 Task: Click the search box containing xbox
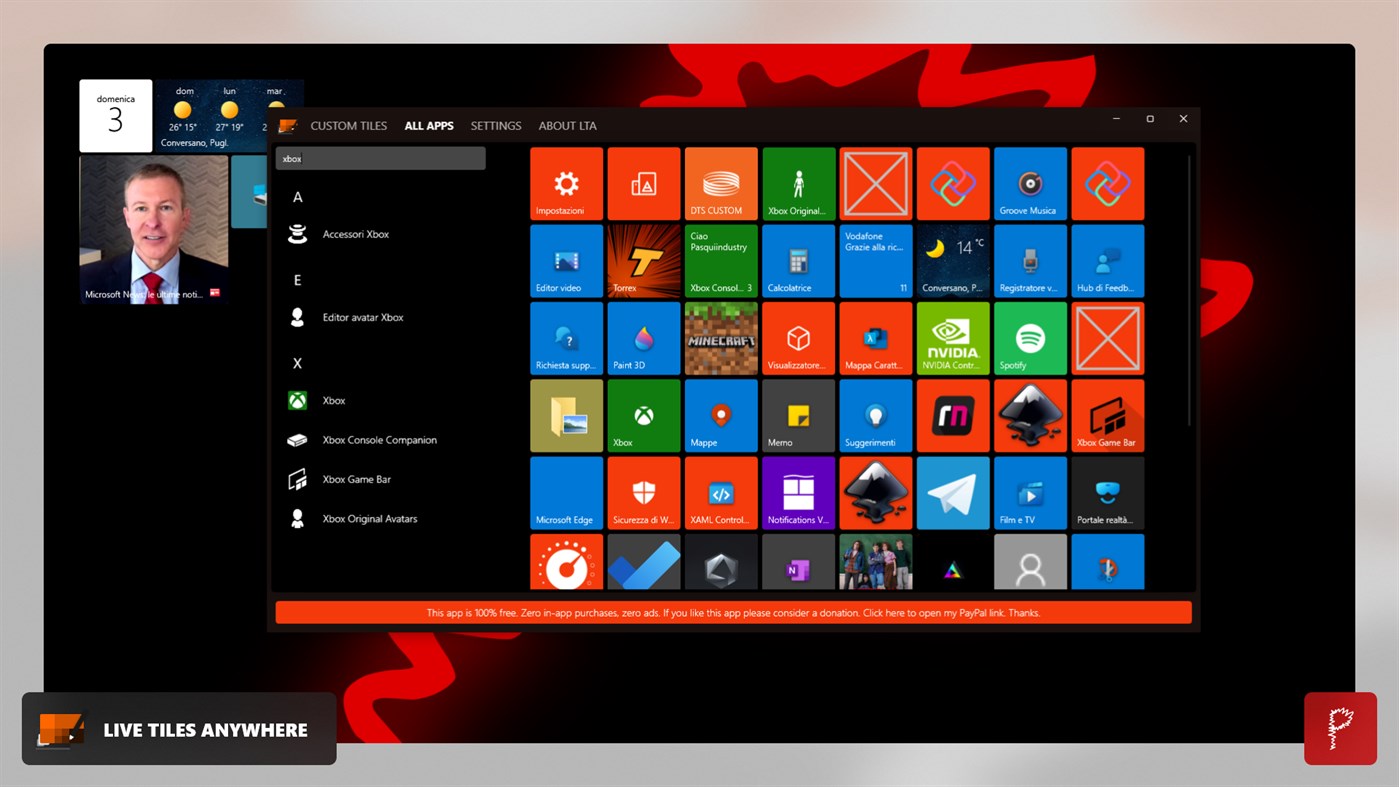[x=380, y=157]
